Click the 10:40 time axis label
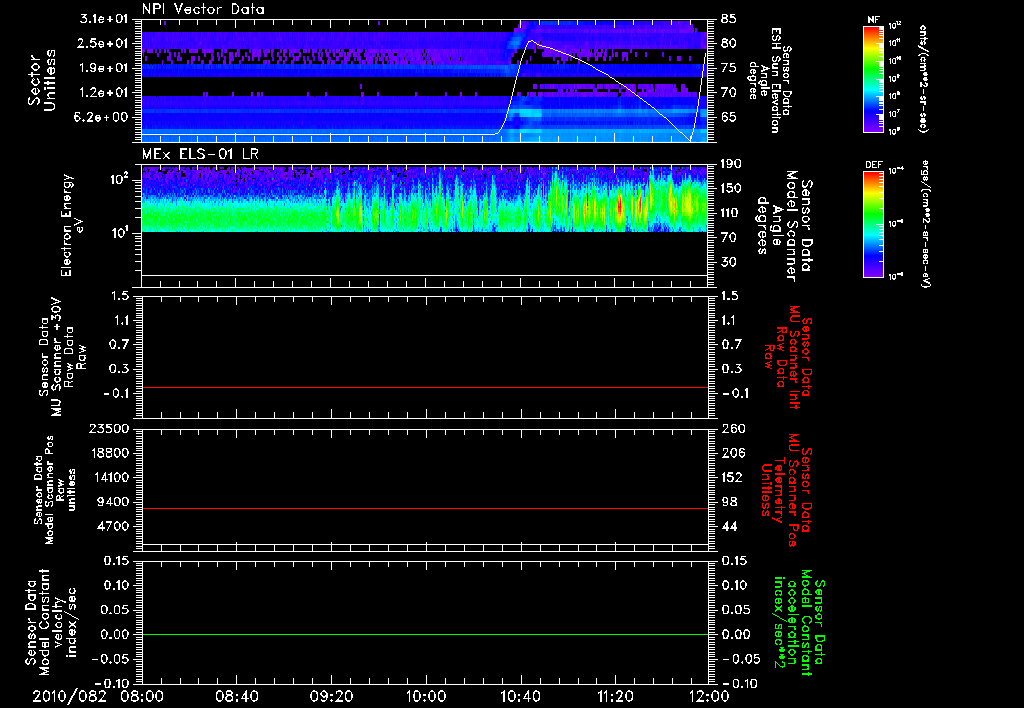 coord(520,696)
